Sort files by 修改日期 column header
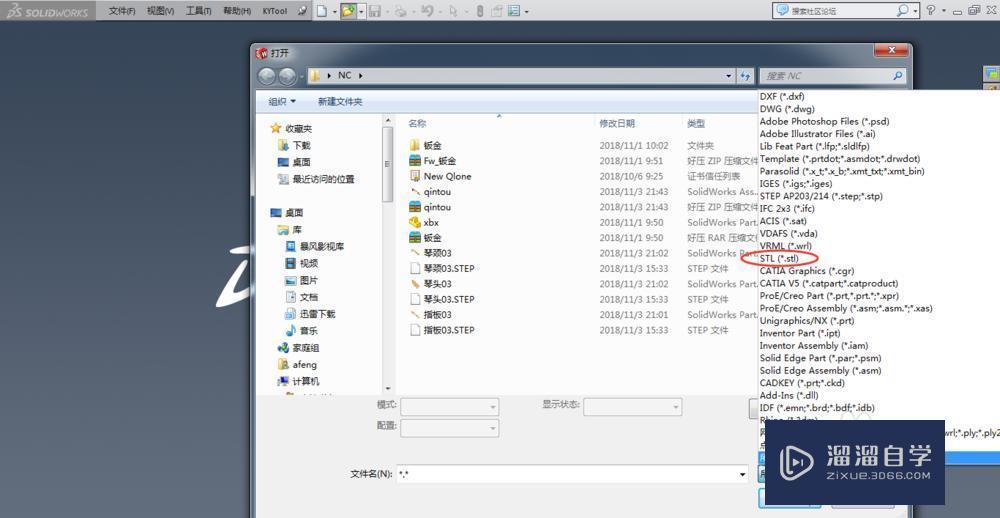1000x518 pixels. click(x=617, y=123)
